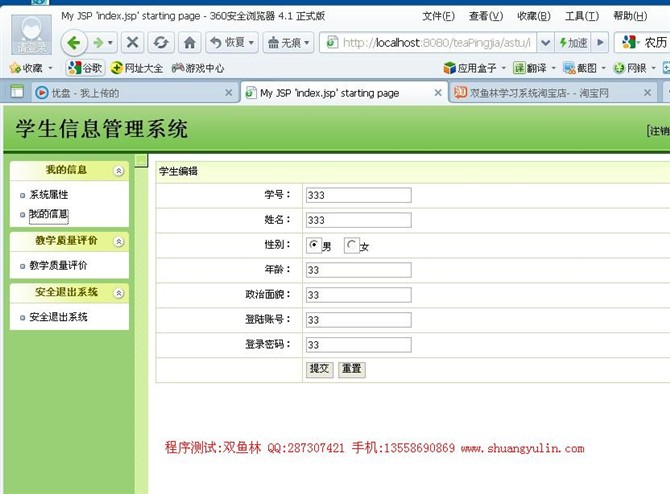Click the 截图 screenshot tool
Screen dimensions: 670x494
[580, 68]
